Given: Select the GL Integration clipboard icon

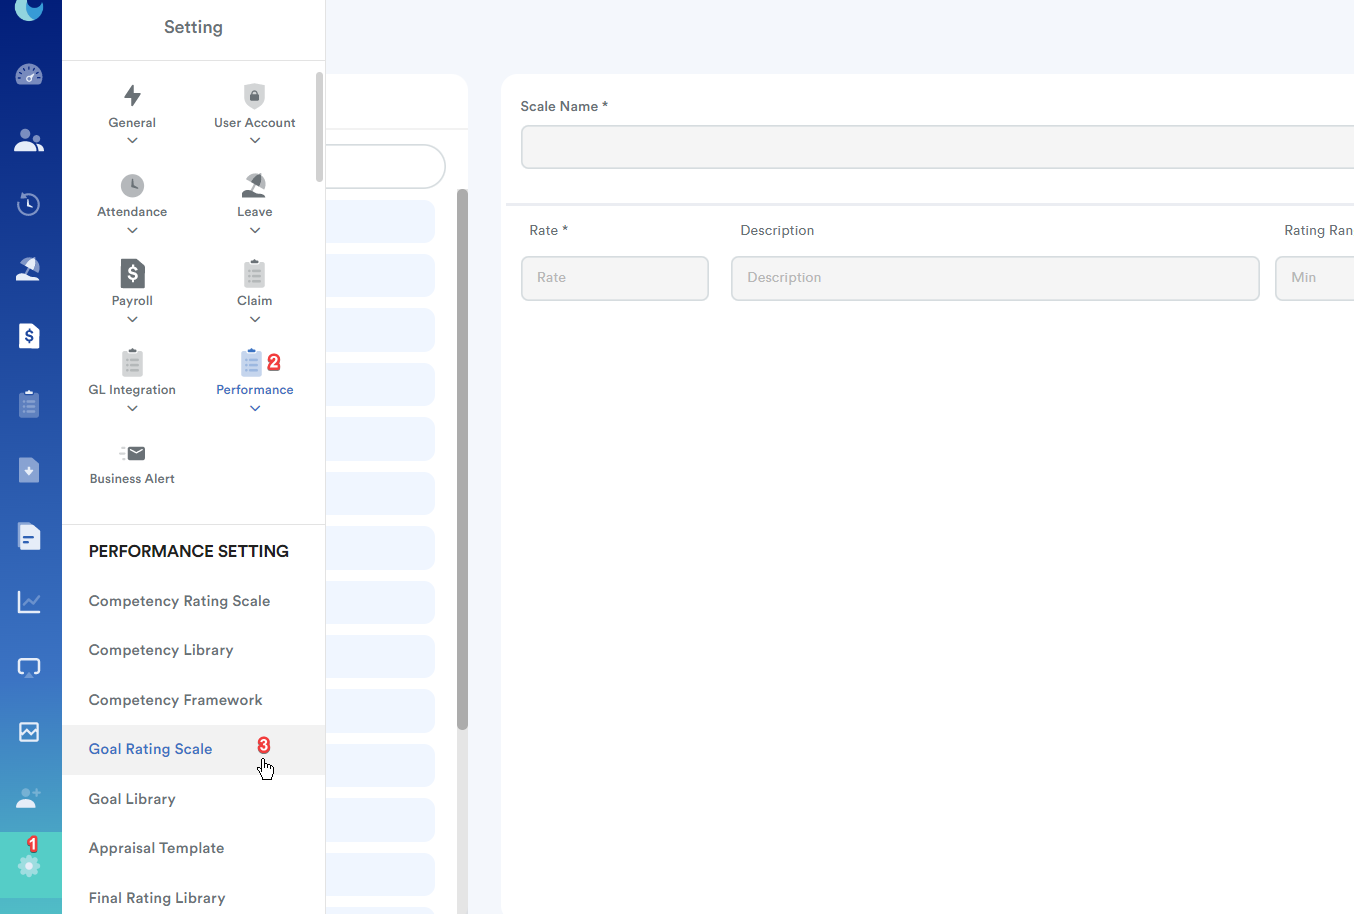Looking at the screenshot, I should point(132,362).
